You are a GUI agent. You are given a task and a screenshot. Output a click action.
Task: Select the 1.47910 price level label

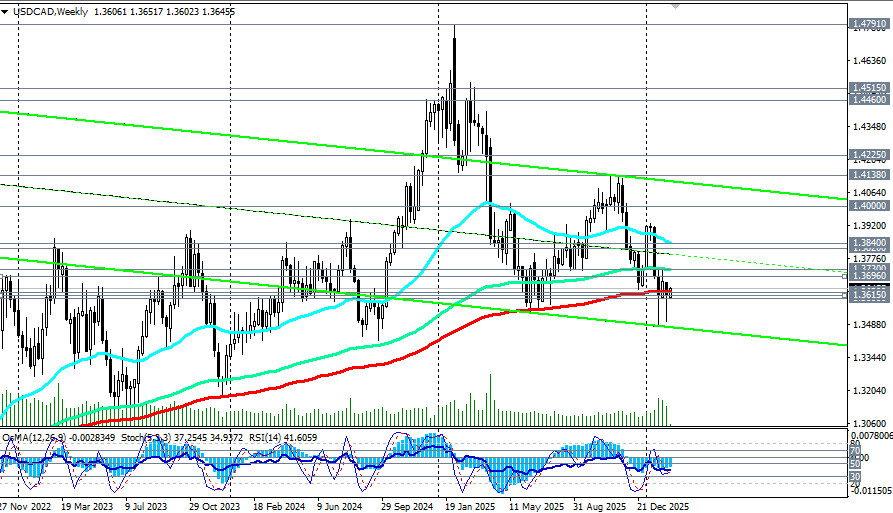(868, 23)
